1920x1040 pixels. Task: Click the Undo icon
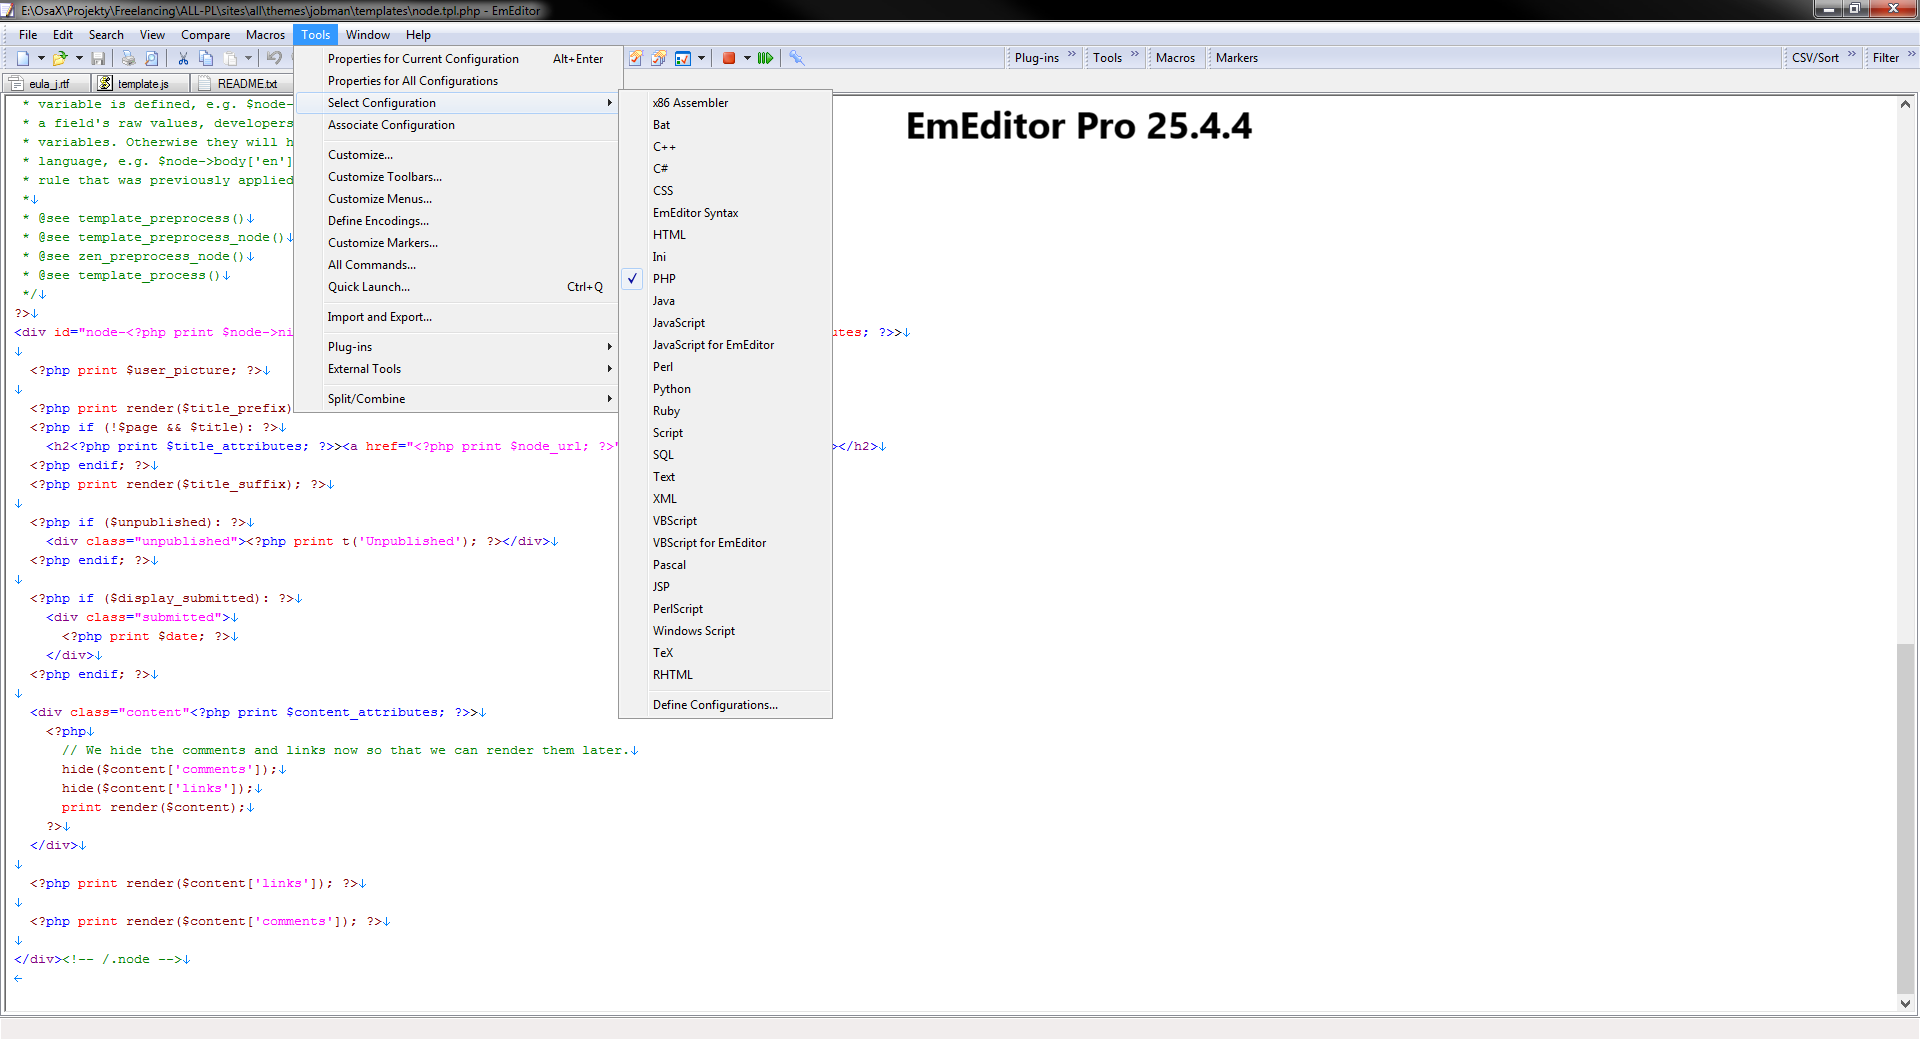click(x=276, y=57)
